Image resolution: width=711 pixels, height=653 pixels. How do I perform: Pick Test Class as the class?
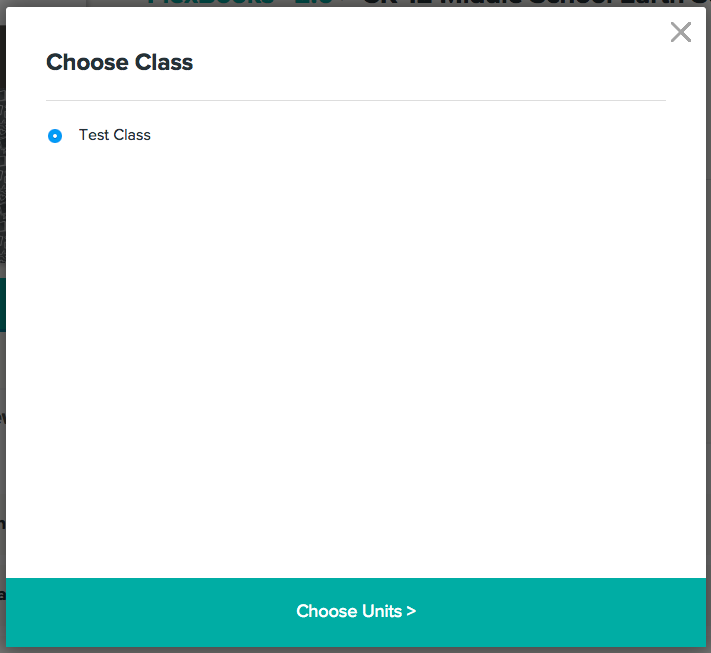click(x=55, y=136)
